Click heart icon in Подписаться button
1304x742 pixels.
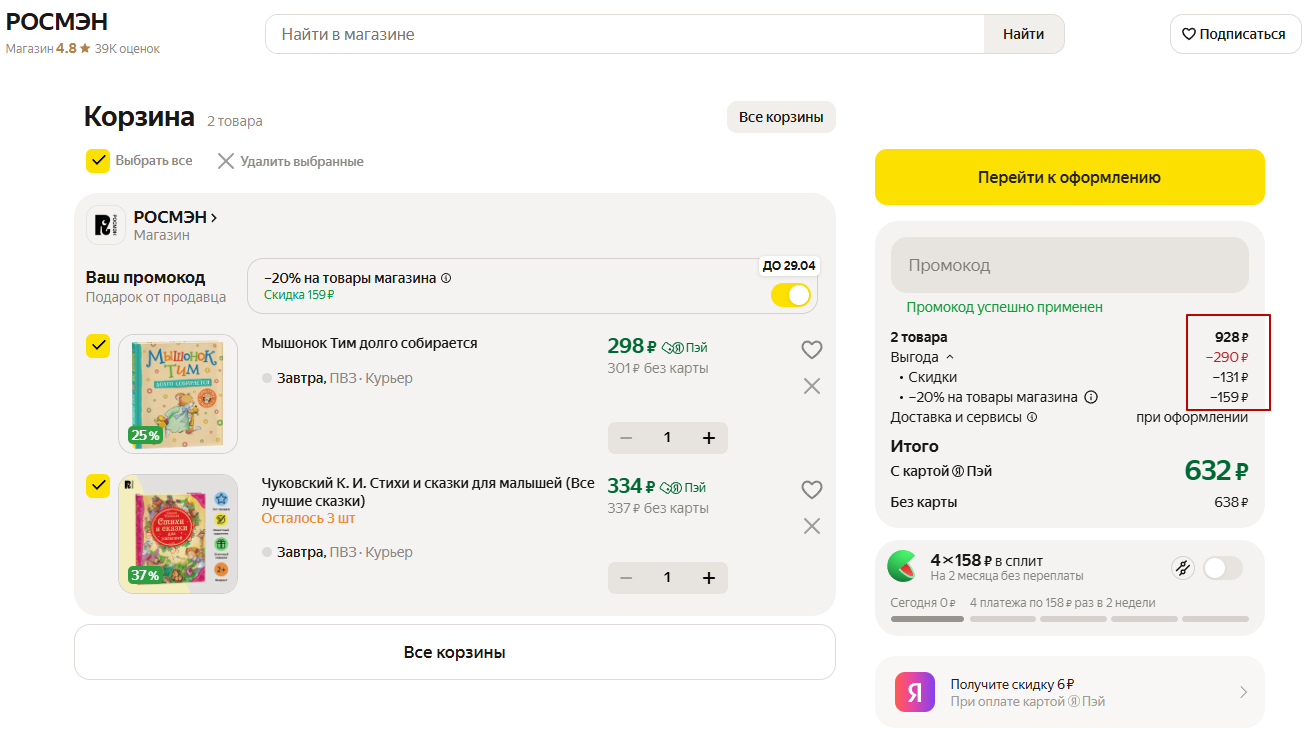click(1189, 34)
